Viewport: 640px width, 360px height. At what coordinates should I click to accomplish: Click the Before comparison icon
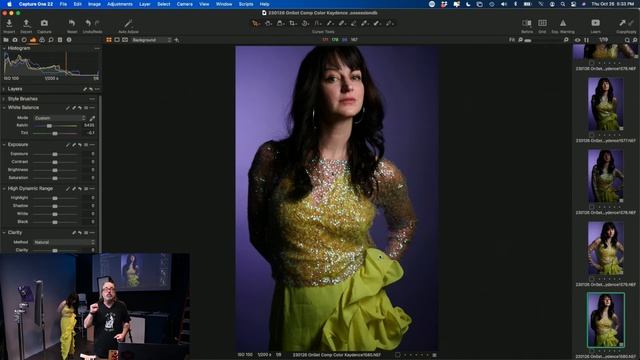527,23
